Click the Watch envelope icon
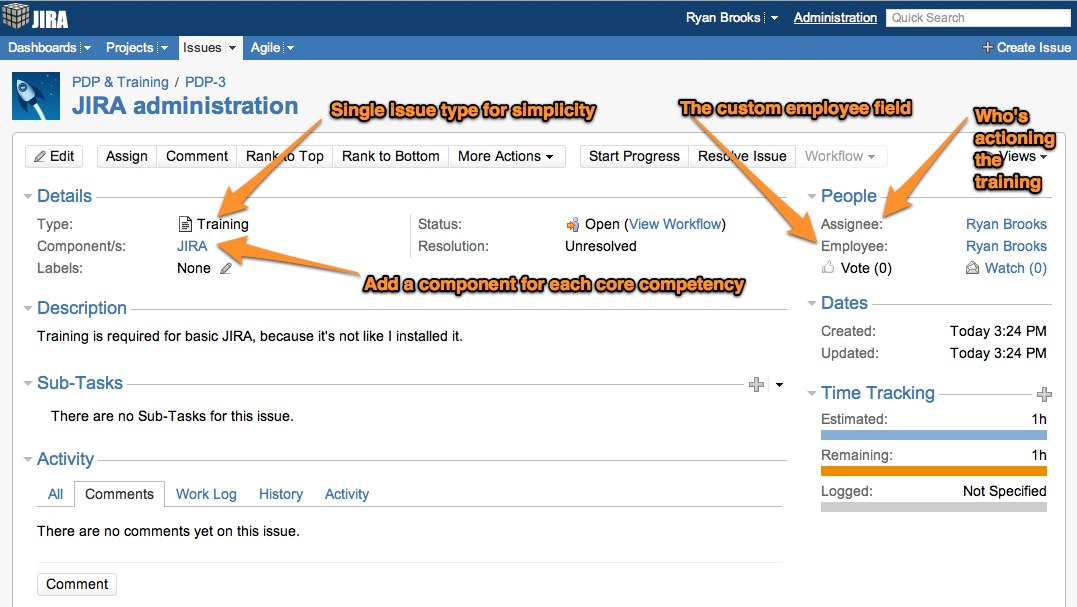 (972, 268)
